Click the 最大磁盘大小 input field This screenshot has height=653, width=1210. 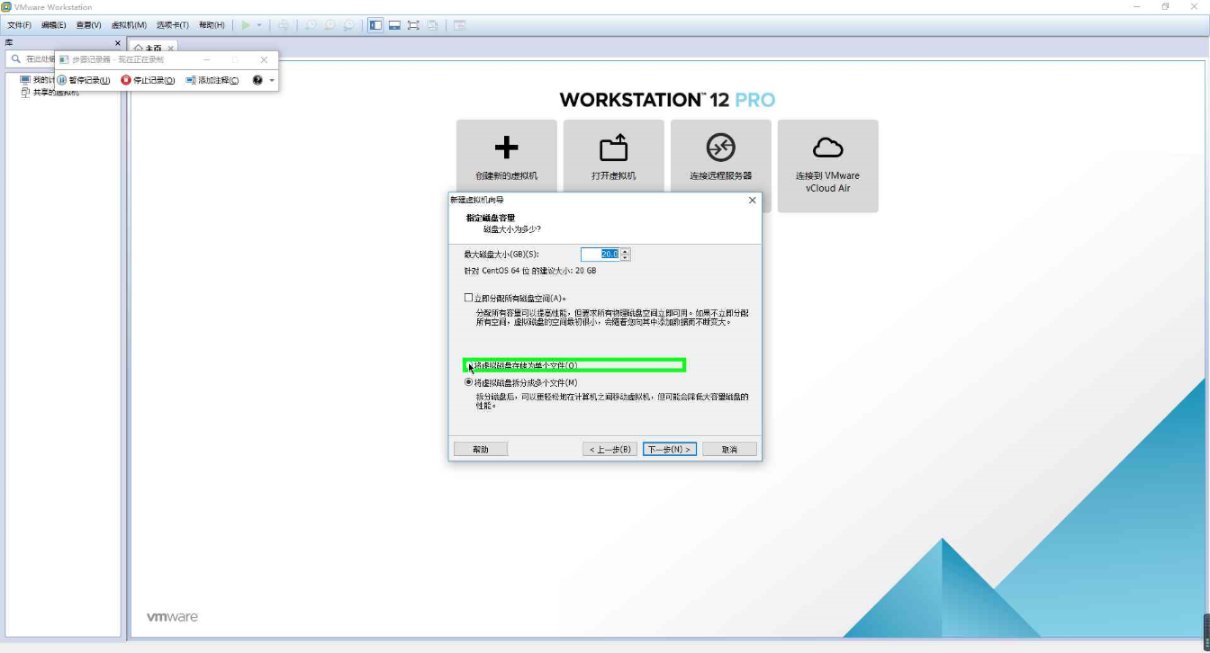pyautogui.click(x=600, y=254)
